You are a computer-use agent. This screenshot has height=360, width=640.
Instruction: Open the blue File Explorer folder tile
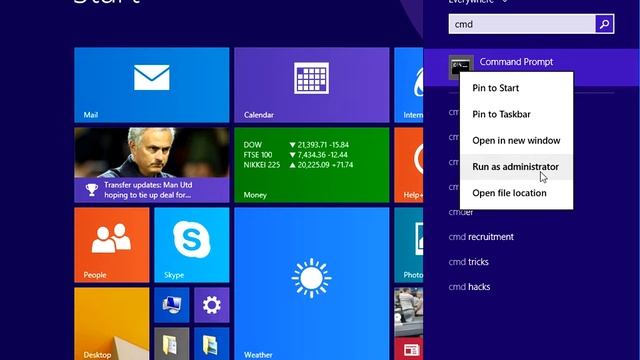(x=211, y=344)
